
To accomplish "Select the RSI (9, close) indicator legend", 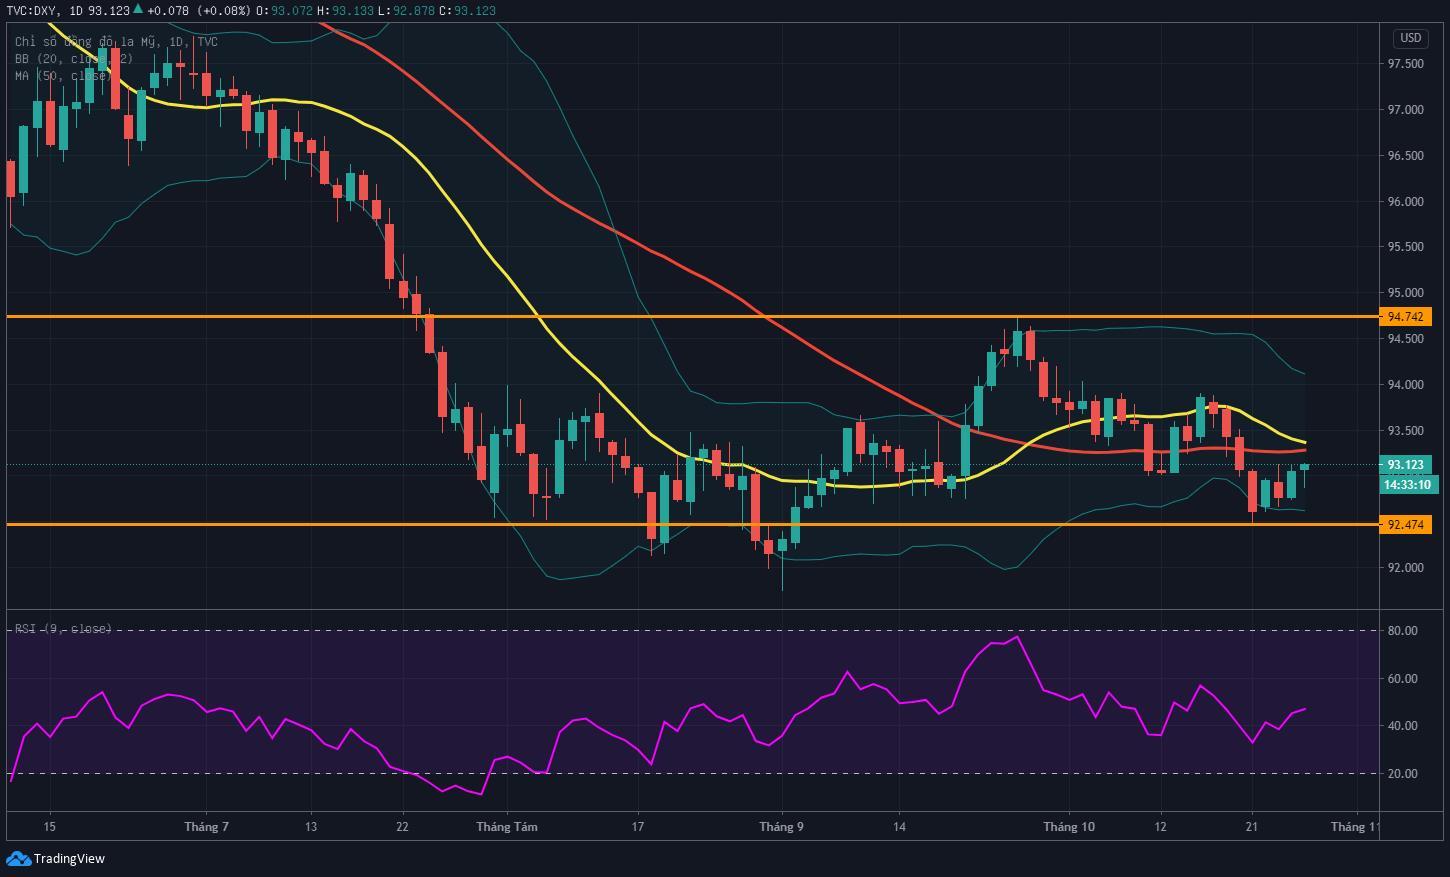I will click(63, 629).
